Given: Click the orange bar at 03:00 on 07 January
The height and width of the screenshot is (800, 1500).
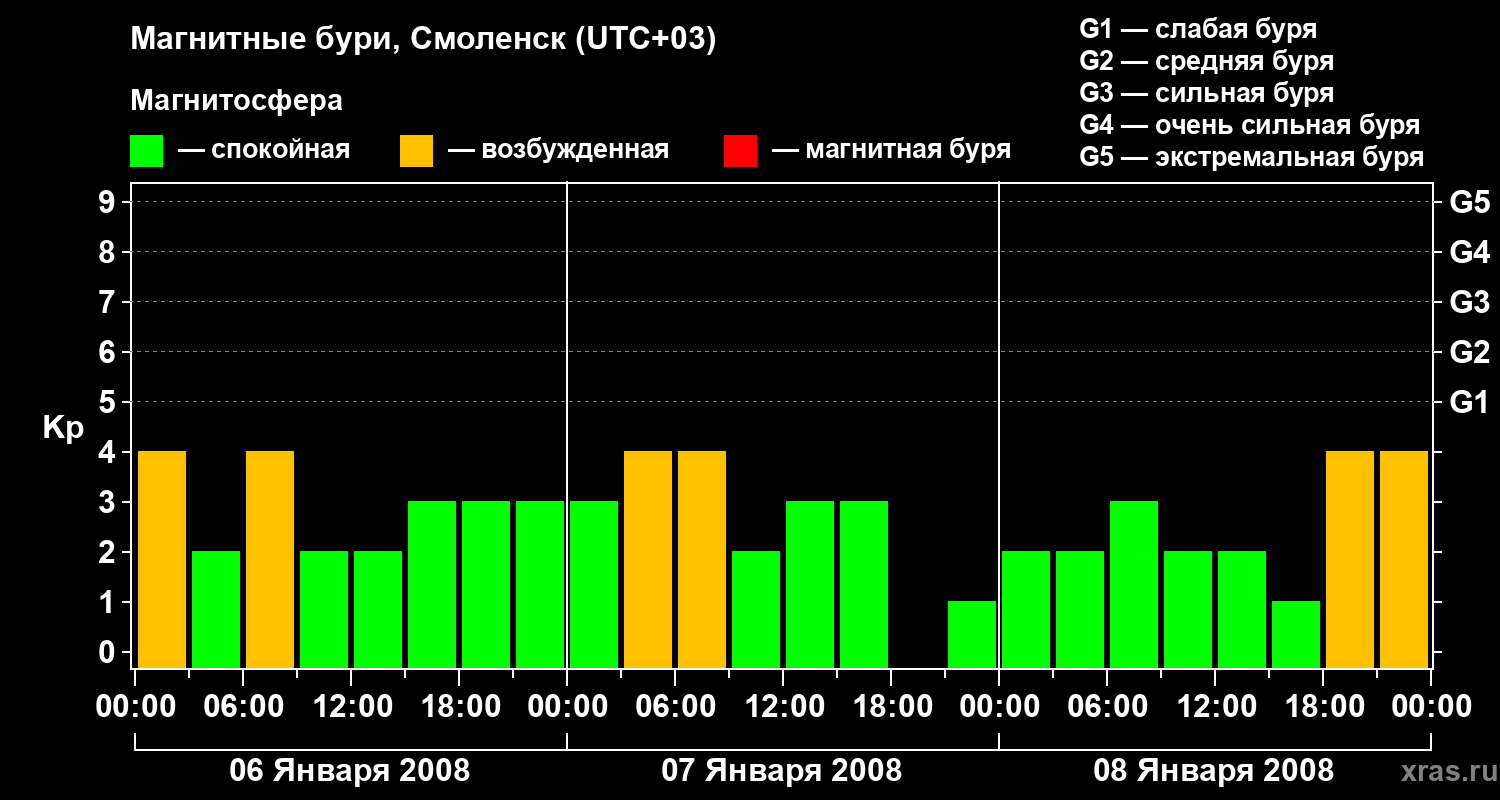Looking at the screenshot, I should [x=648, y=560].
